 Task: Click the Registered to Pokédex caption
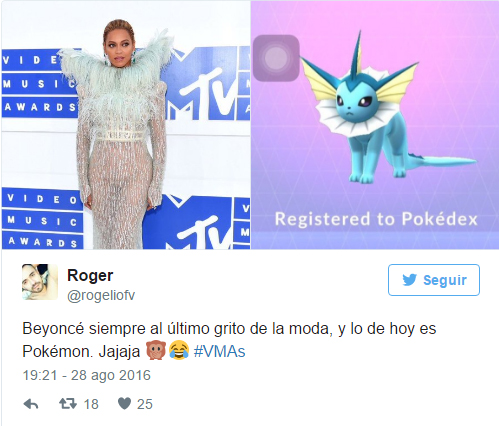click(x=376, y=219)
